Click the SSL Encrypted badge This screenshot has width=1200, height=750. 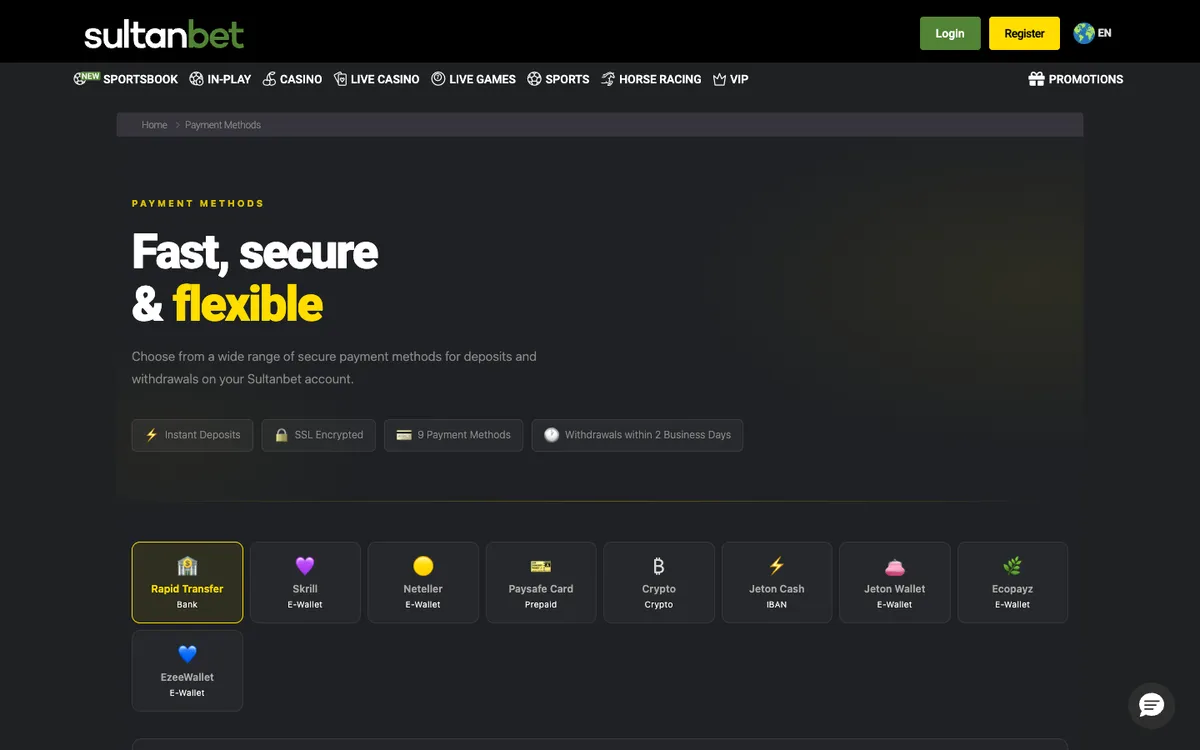pyautogui.click(x=319, y=435)
